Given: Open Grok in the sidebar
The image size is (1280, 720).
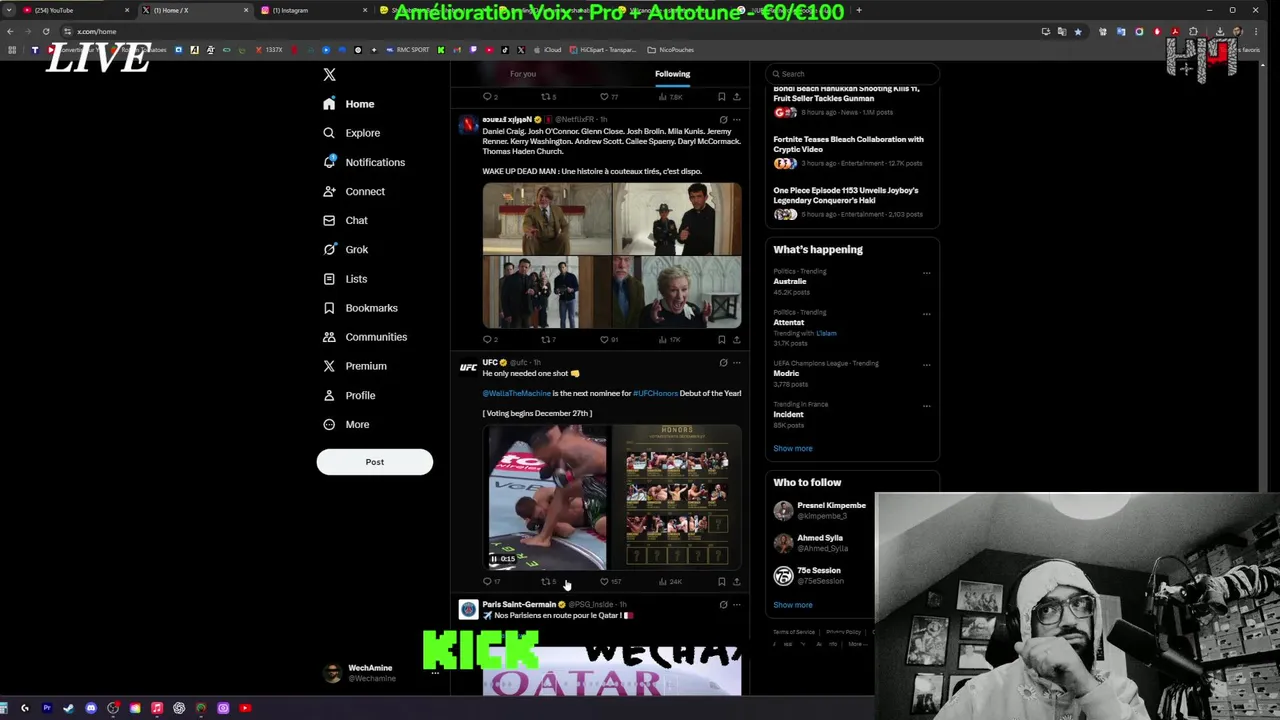Looking at the screenshot, I should coord(345,249).
